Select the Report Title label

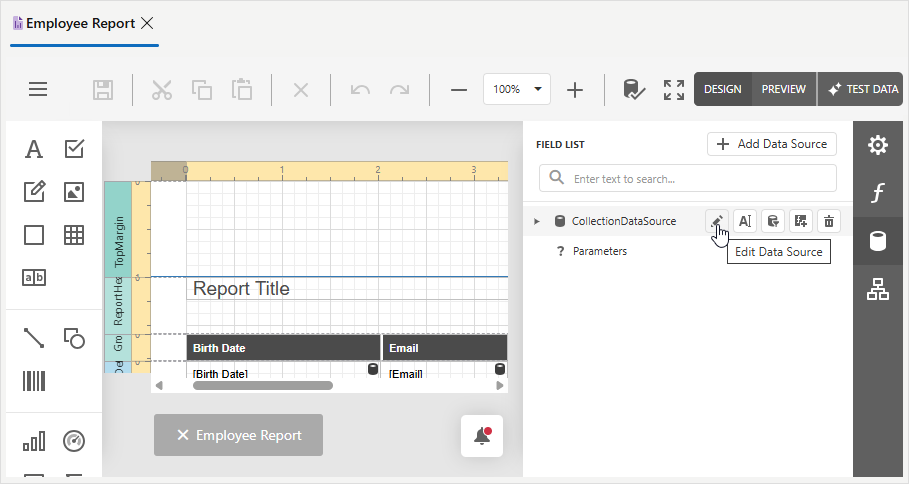pos(241,288)
